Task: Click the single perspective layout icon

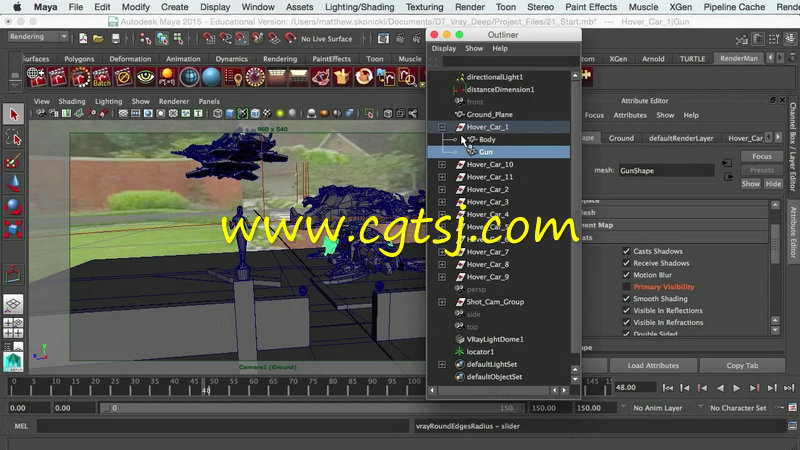Action: [13, 304]
